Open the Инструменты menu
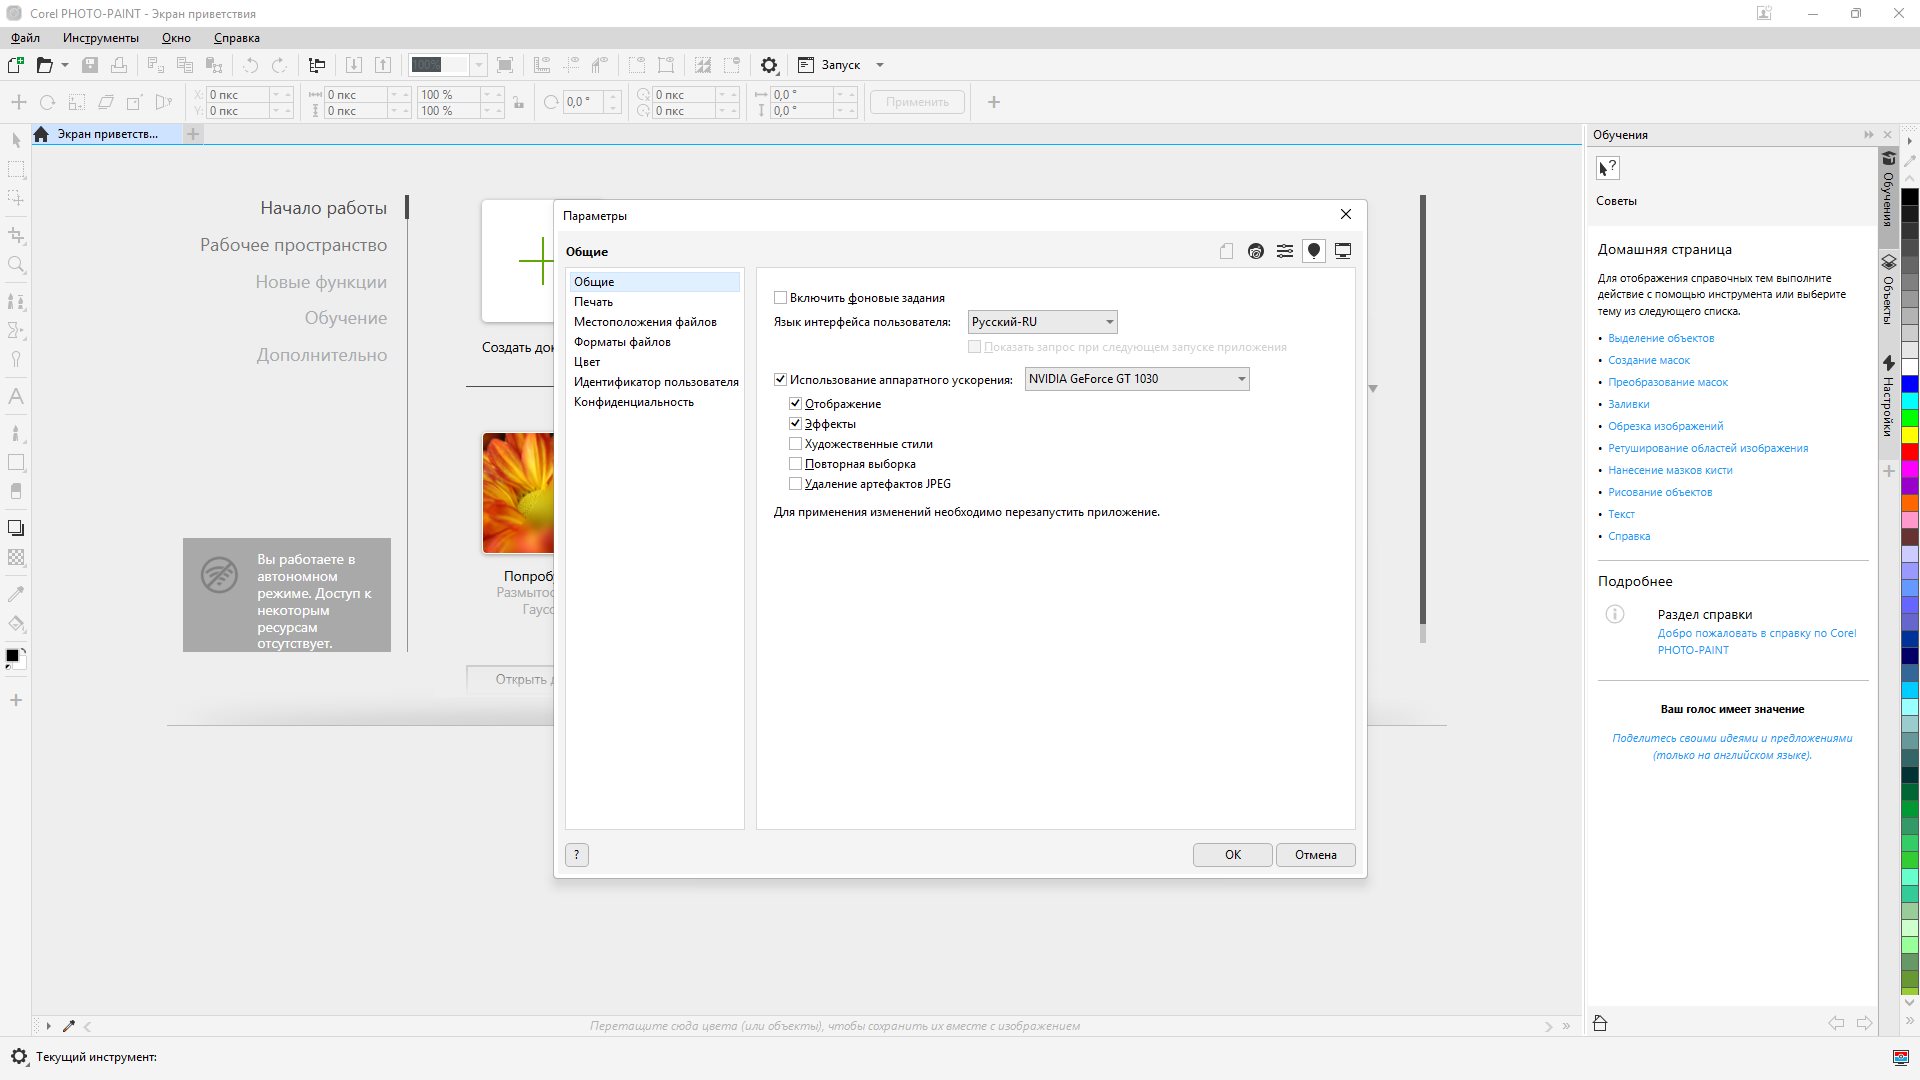The width and height of the screenshot is (1920, 1080). [100, 38]
